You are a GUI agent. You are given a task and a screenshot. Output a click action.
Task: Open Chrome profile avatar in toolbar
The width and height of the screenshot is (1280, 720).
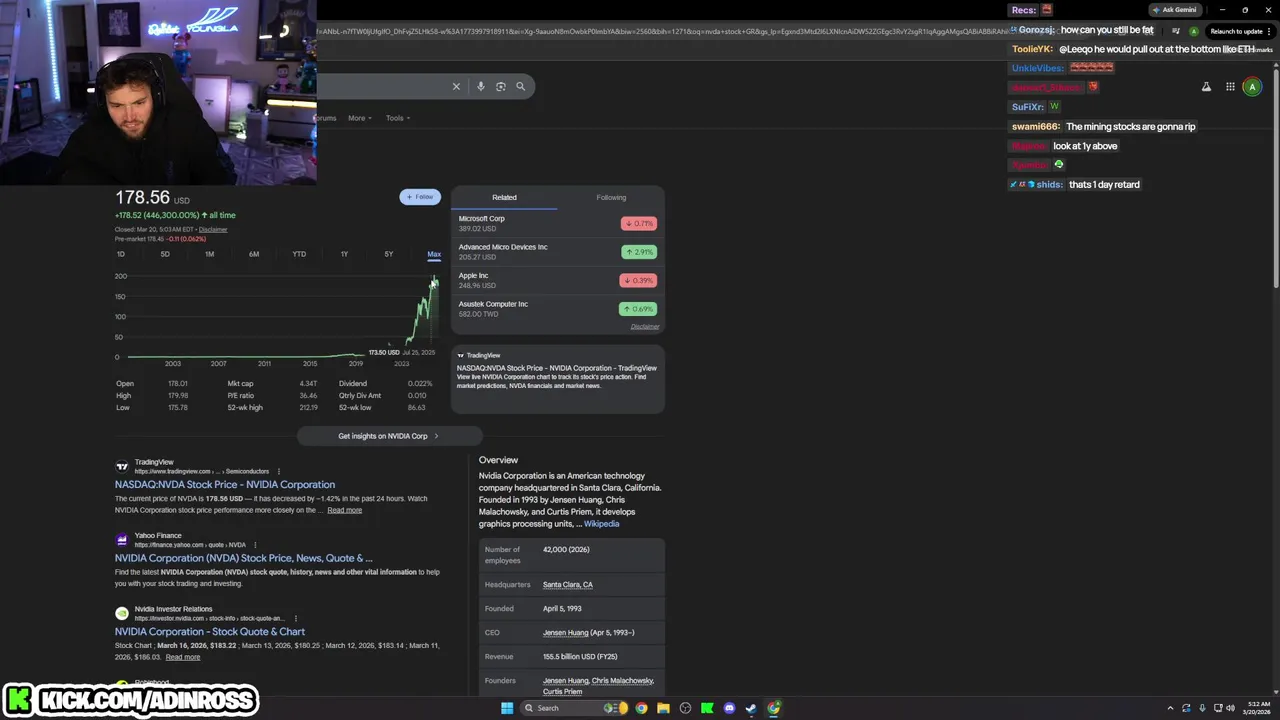click(1193, 31)
